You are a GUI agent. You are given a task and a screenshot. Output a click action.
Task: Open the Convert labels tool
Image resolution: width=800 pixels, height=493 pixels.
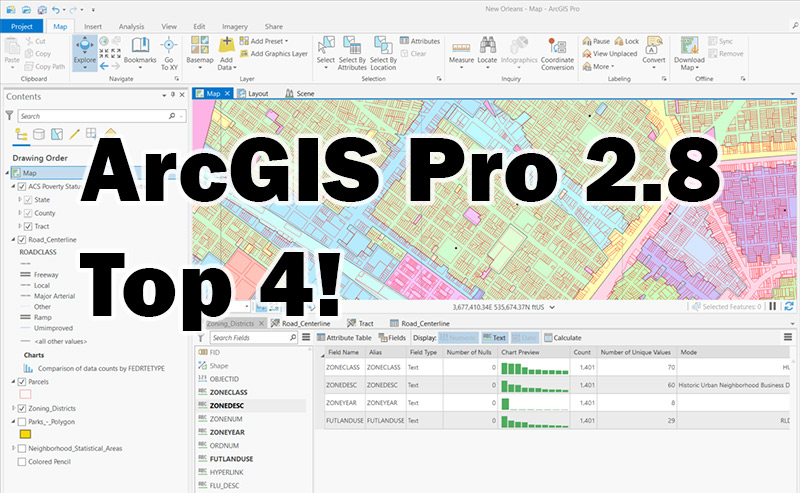654,53
